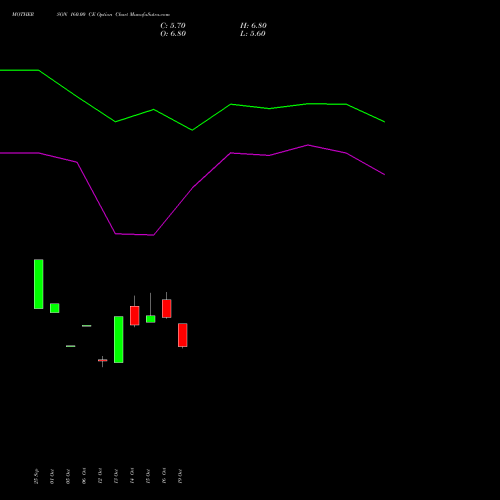Select the 13 Oct date label

tap(116, 476)
